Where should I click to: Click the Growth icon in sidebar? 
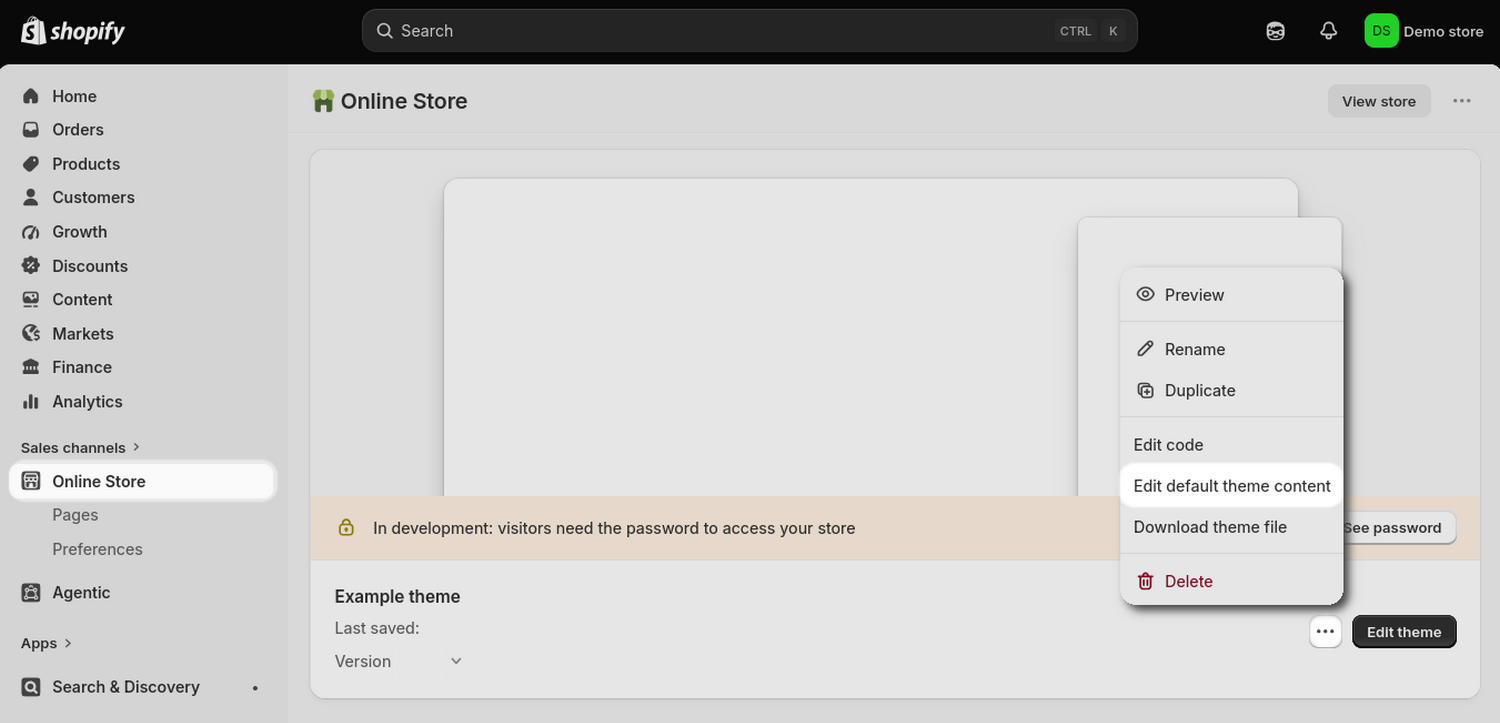[31, 232]
